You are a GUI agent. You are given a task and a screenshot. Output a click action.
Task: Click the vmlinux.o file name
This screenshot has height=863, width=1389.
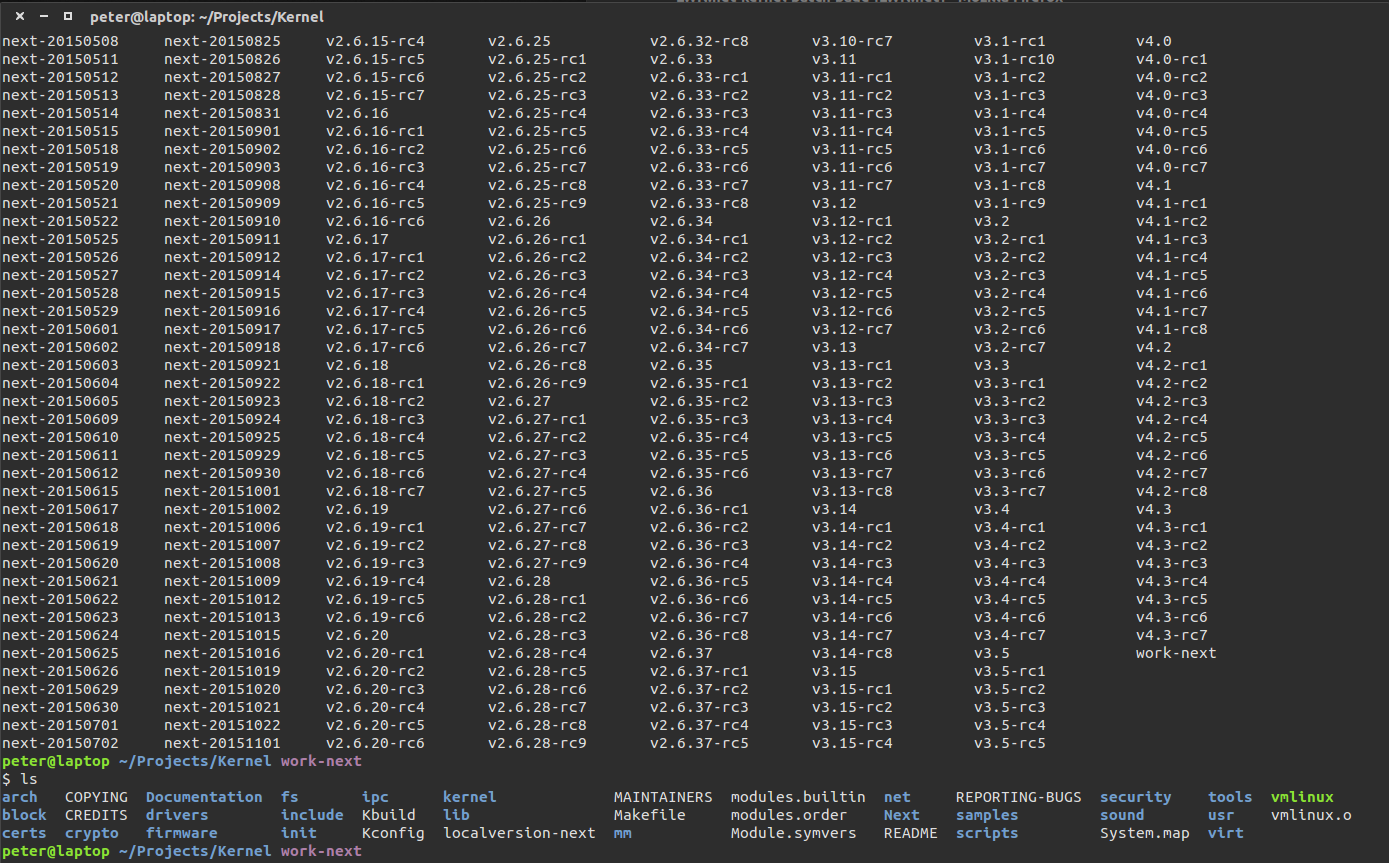tap(1311, 815)
